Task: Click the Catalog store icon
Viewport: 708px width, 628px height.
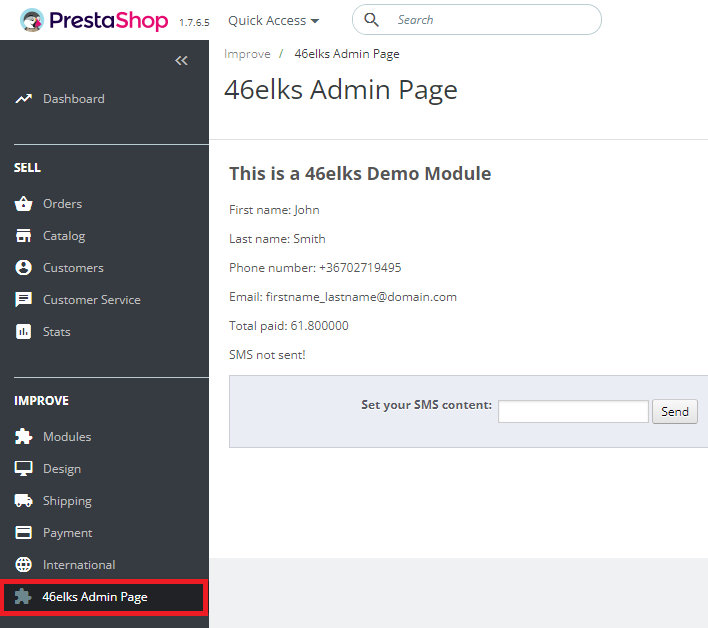Action: click(x=24, y=236)
